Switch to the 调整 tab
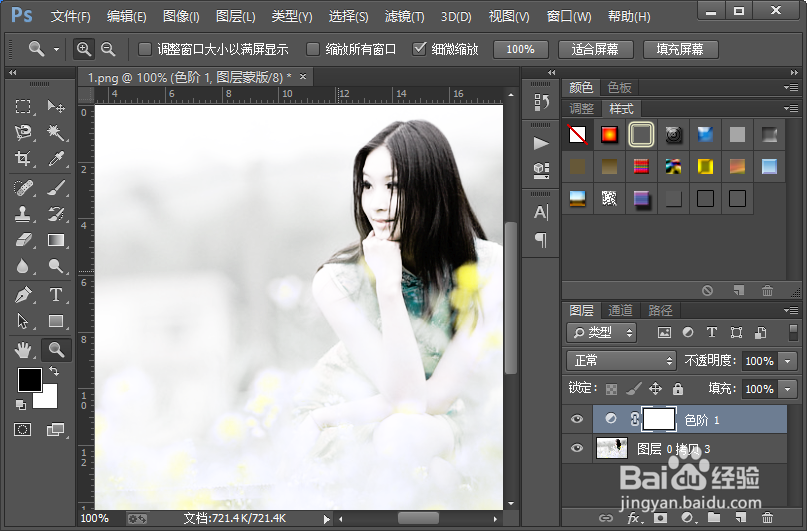The width and height of the screenshot is (807, 531). coord(582,109)
